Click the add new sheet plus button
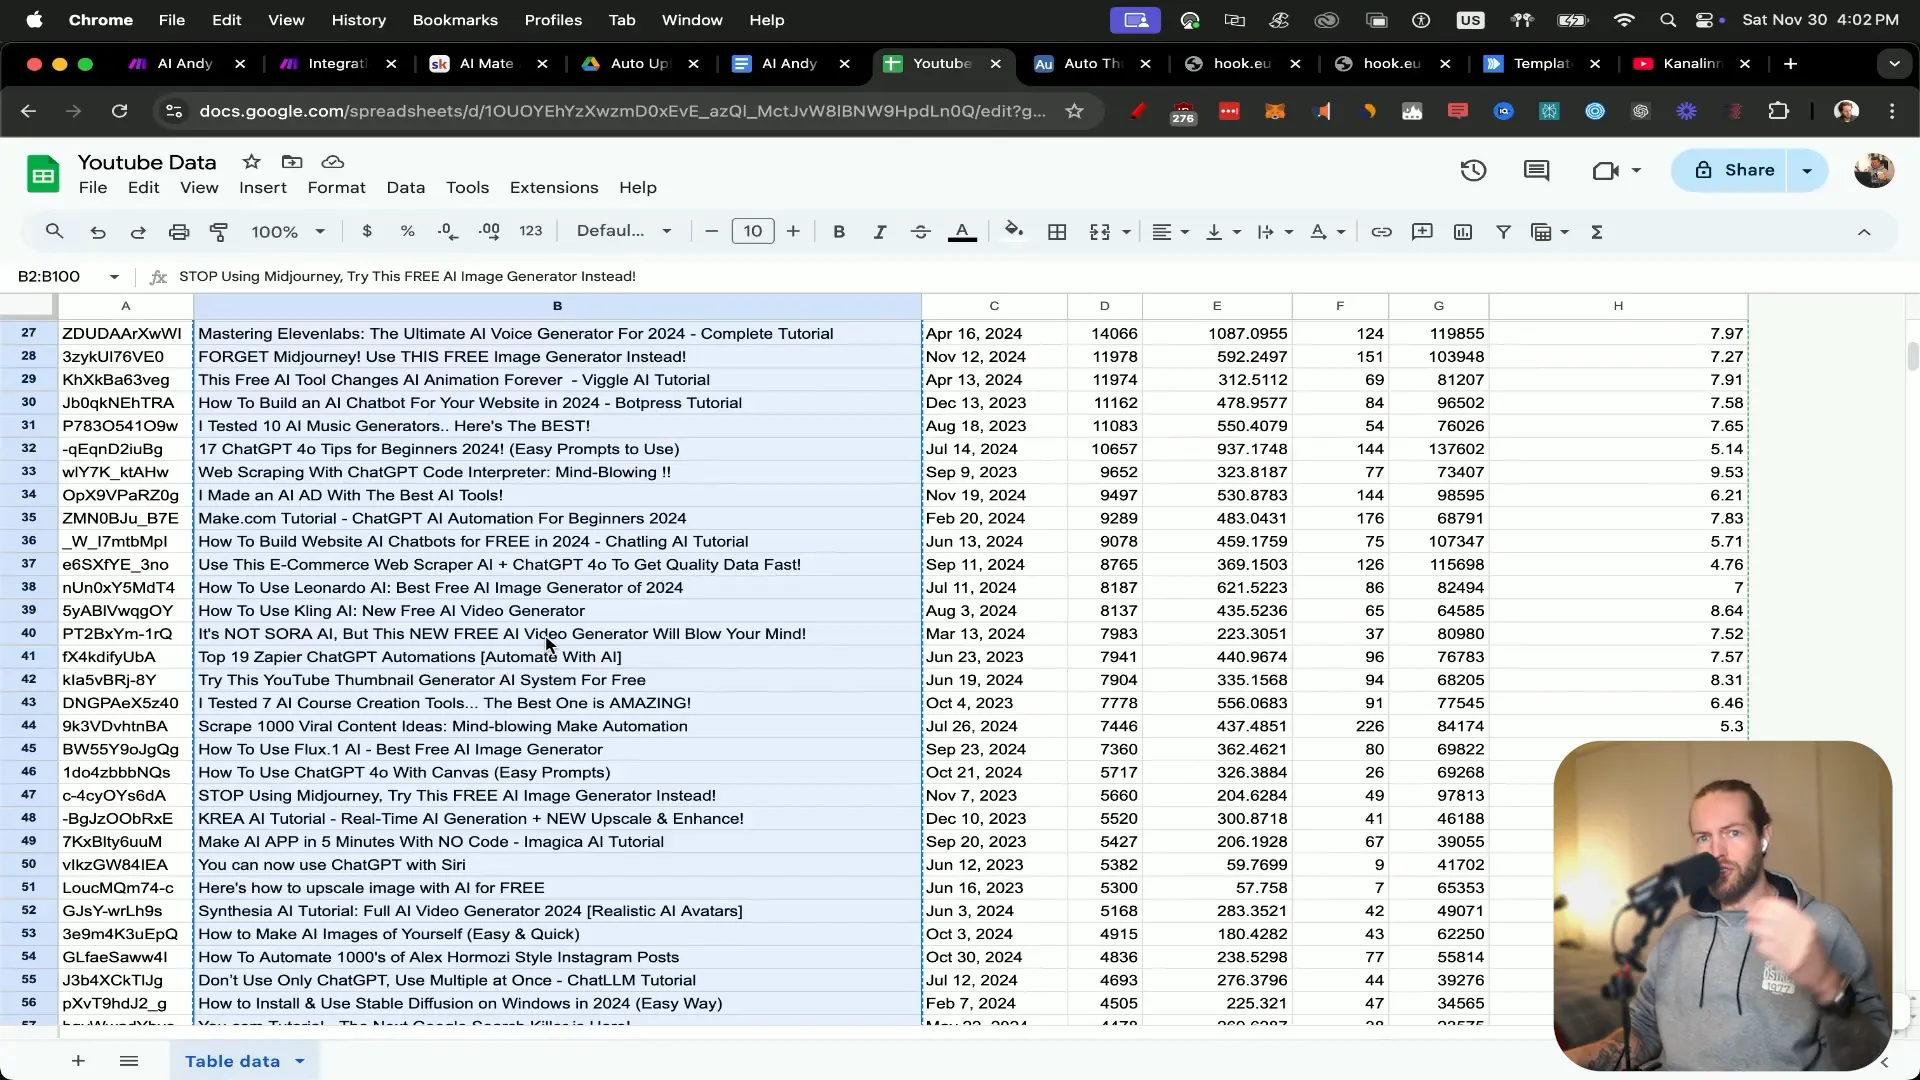Viewport: 1920px width, 1080px height. tap(78, 1061)
